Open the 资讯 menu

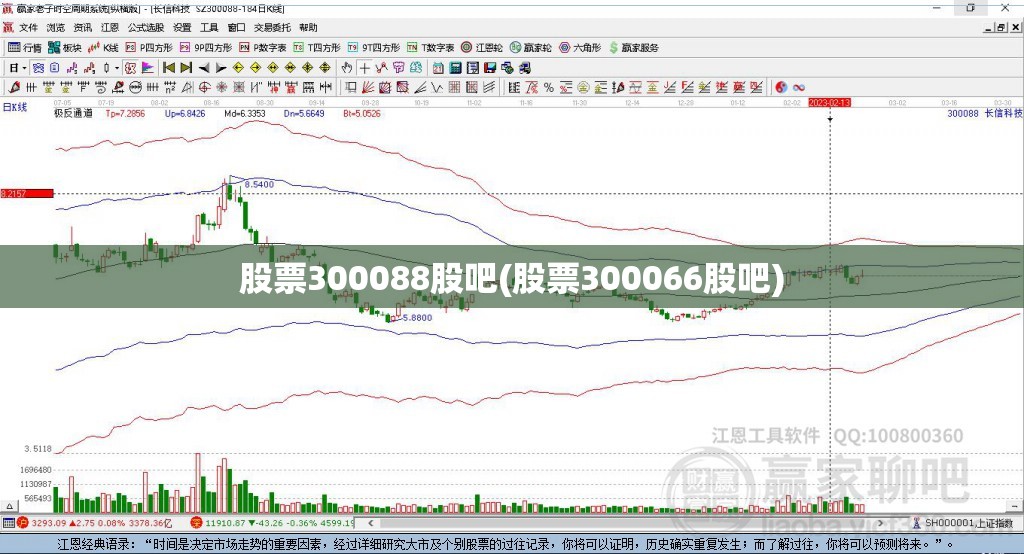point(82,27)
